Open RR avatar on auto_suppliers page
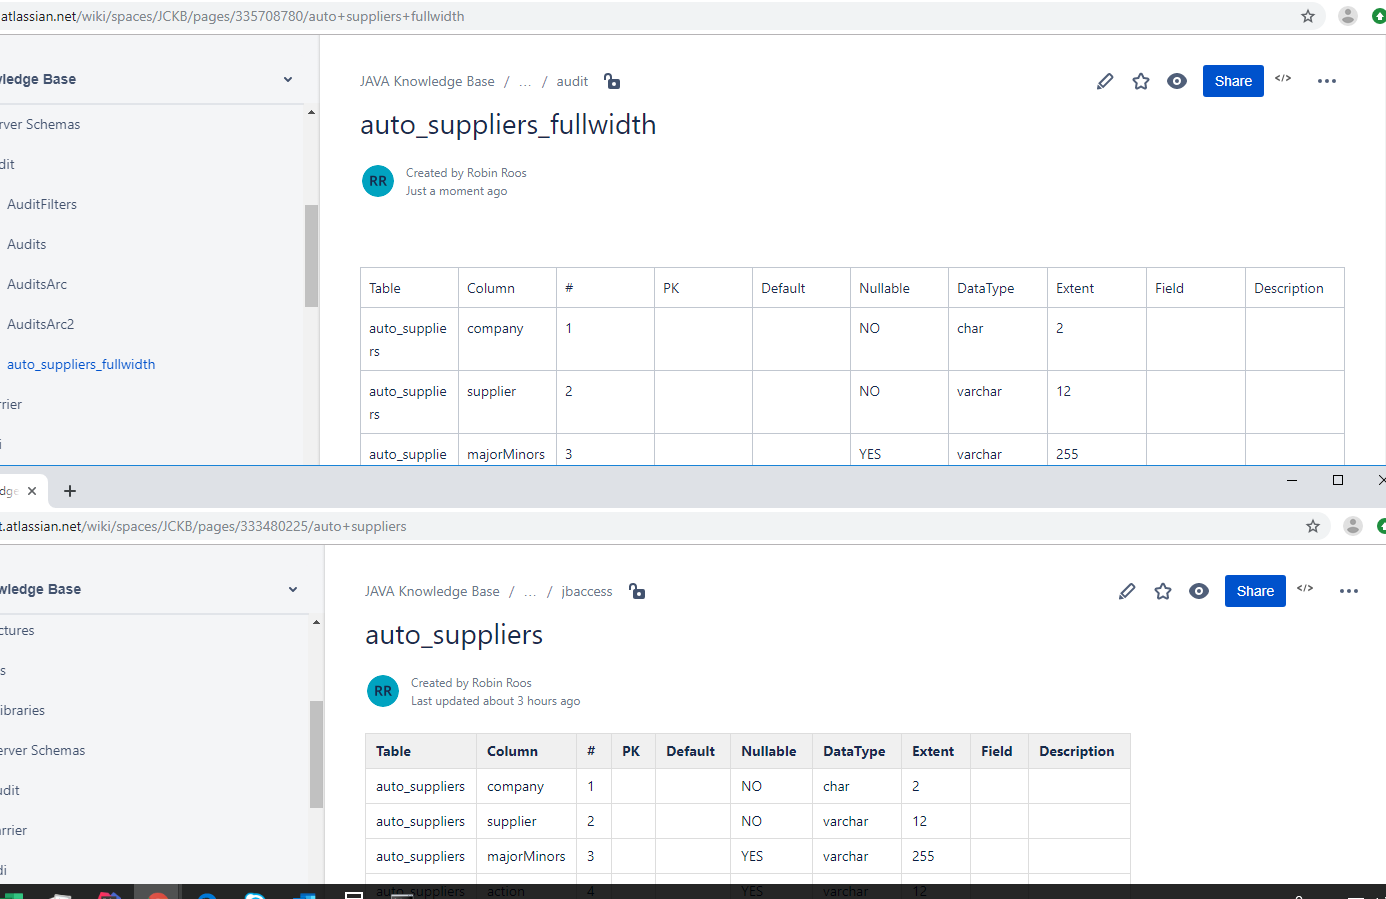Image resolution: width=1386 pixels, height=899 pixels. click(383, 691)
